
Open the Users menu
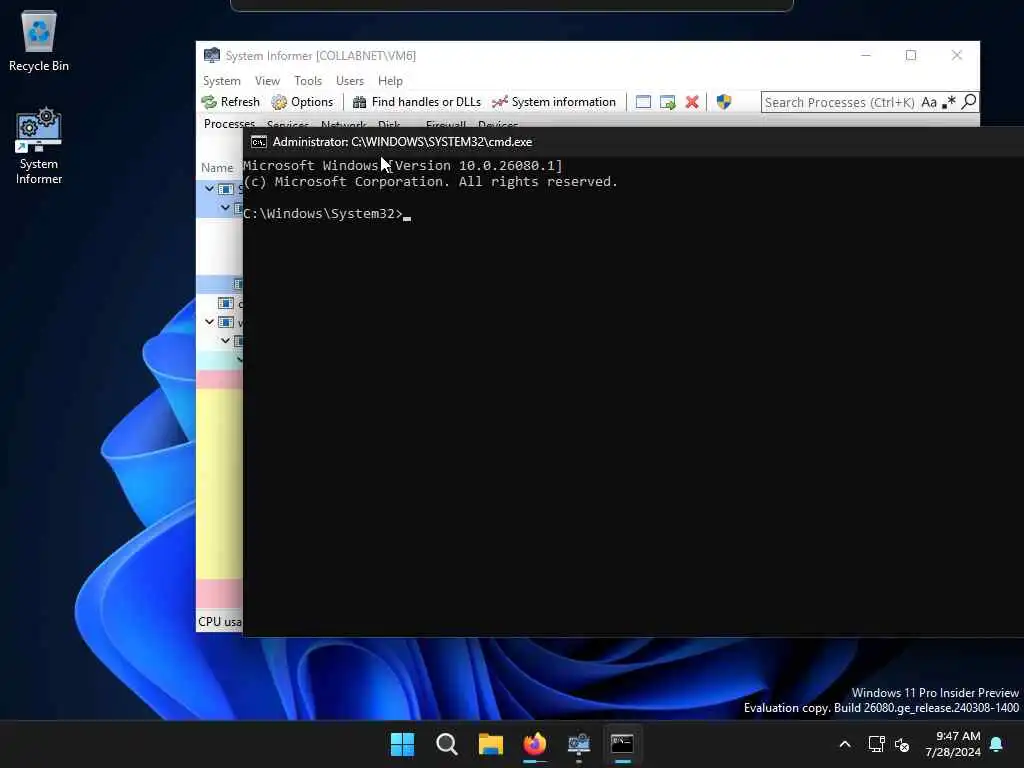coord(349,80)
